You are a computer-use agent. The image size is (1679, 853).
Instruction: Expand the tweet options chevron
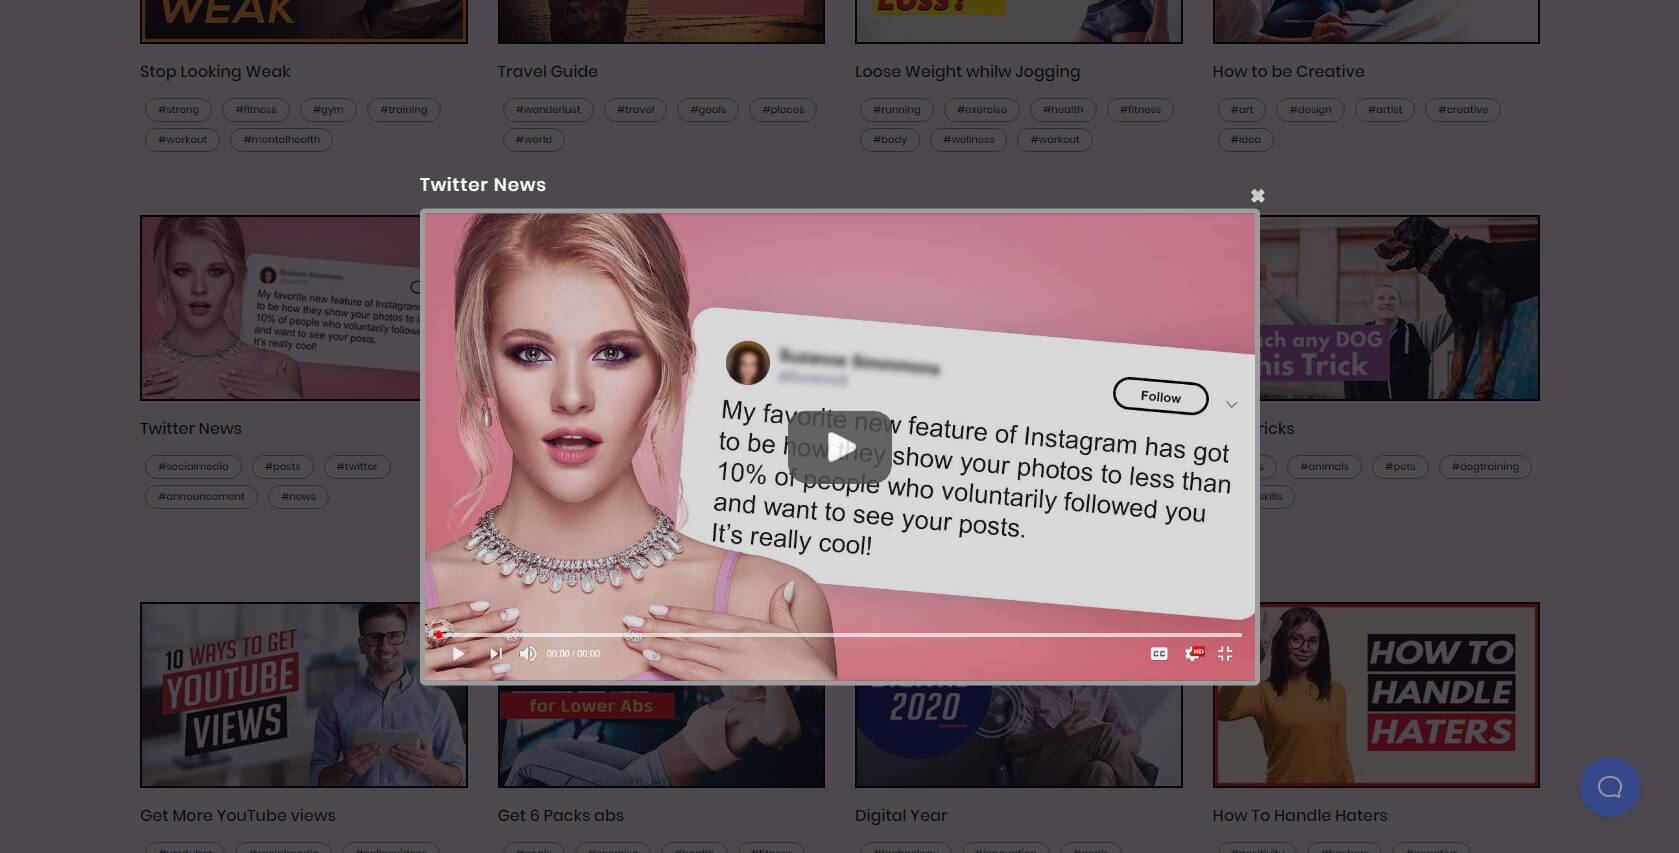pos(1232,405)
